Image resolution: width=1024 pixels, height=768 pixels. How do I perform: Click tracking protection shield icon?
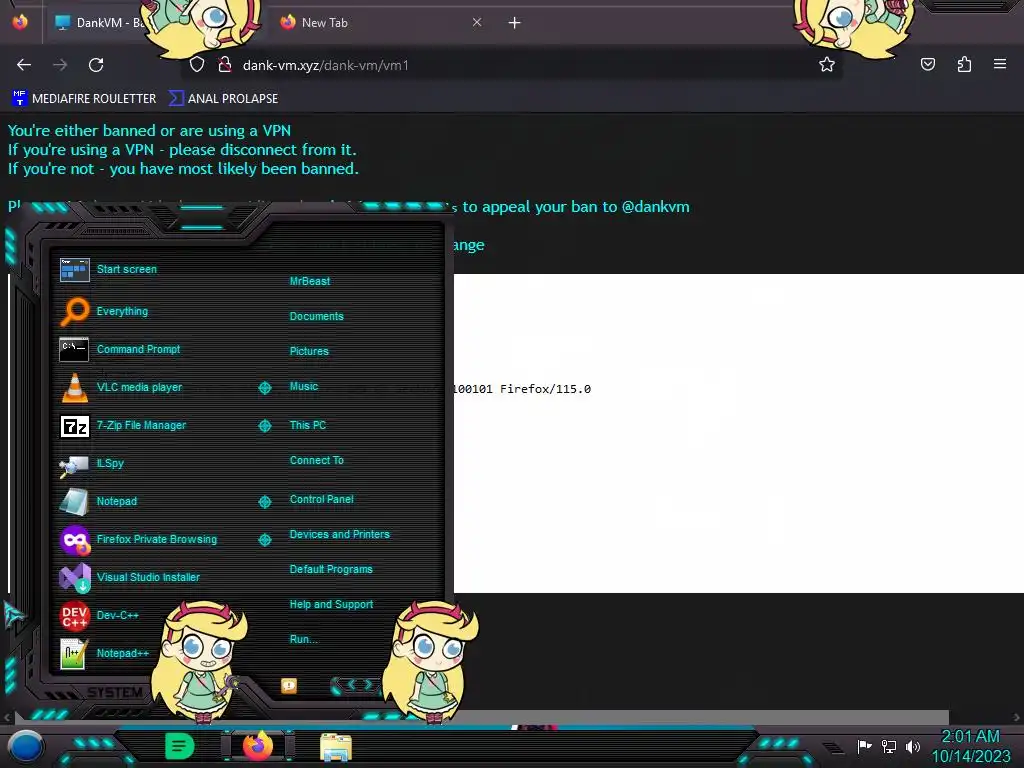(197, 65)
